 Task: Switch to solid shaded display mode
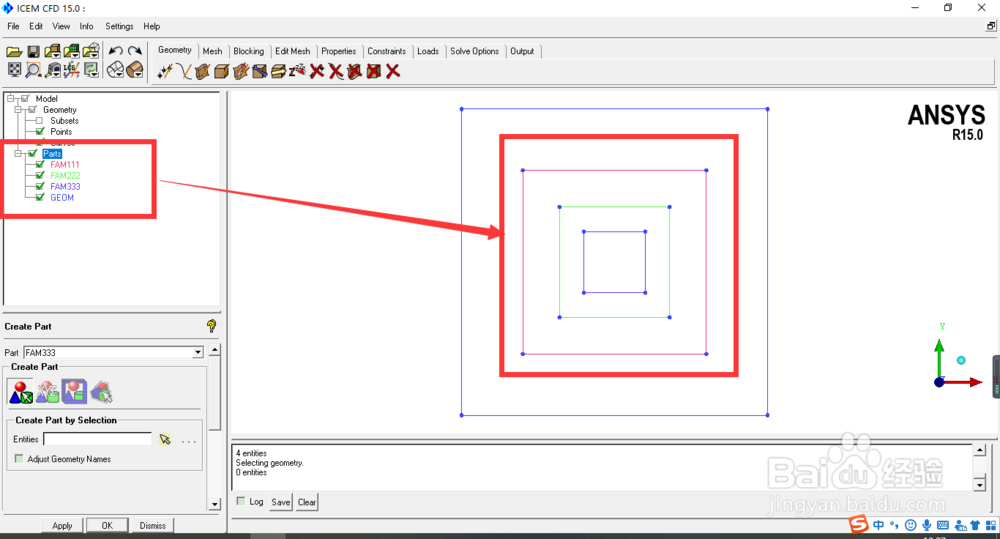pos(135,70)
